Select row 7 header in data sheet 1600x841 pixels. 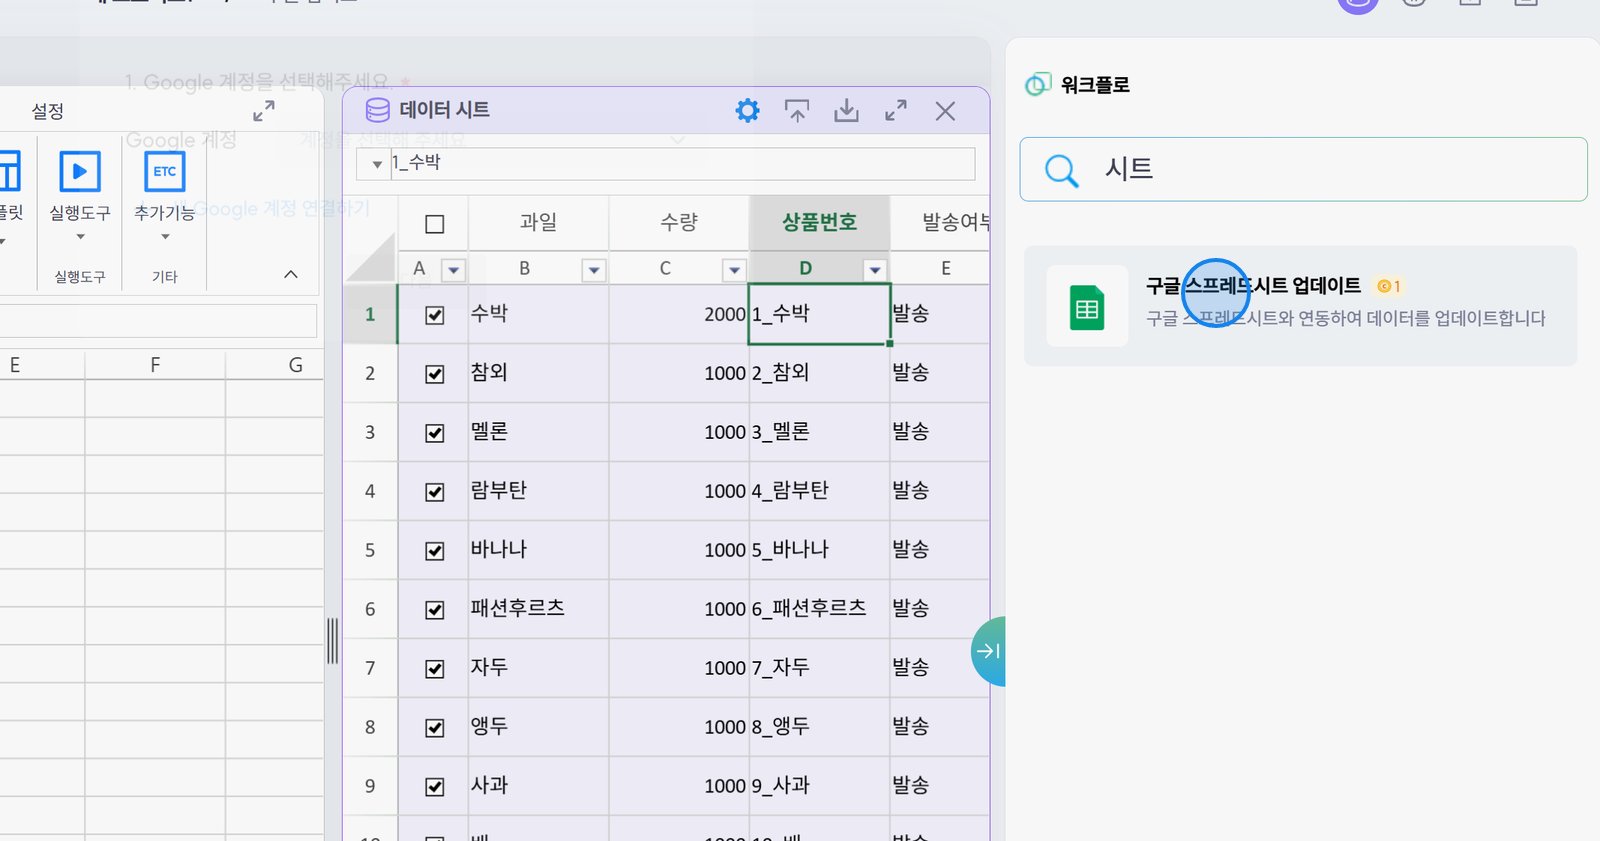click(370, 668)
